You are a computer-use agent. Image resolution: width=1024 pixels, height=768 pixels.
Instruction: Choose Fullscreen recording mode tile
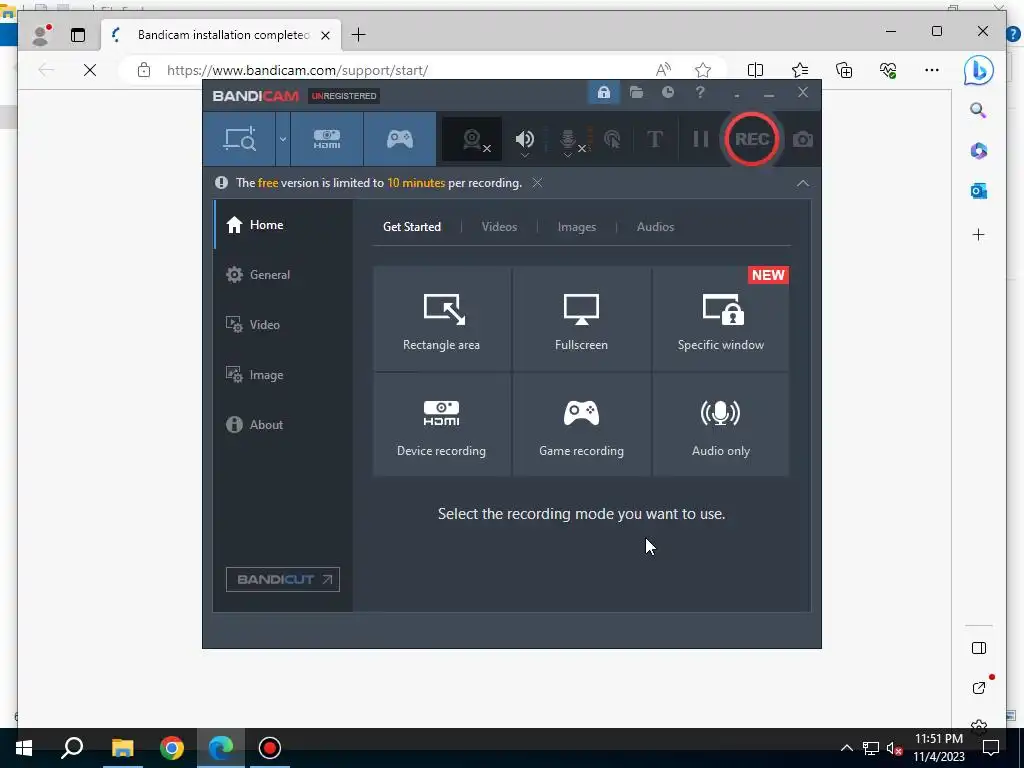[581, 319]
